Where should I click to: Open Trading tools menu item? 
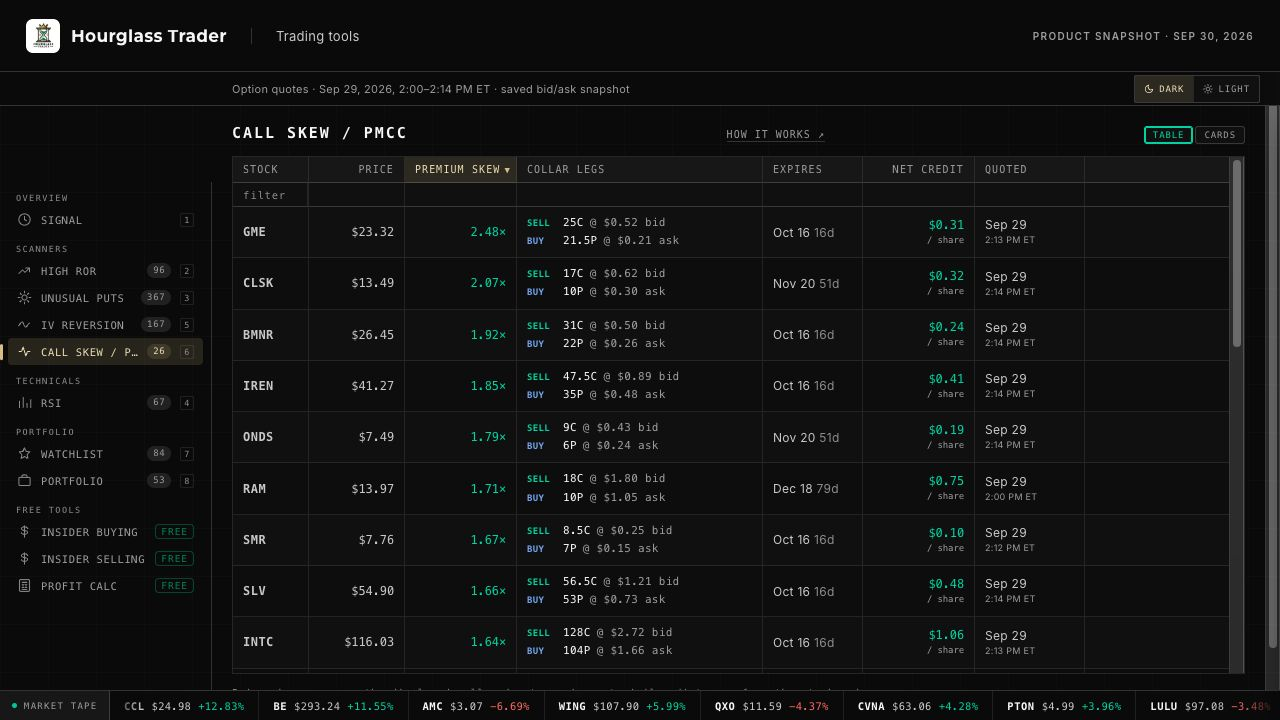coord(318,36)
